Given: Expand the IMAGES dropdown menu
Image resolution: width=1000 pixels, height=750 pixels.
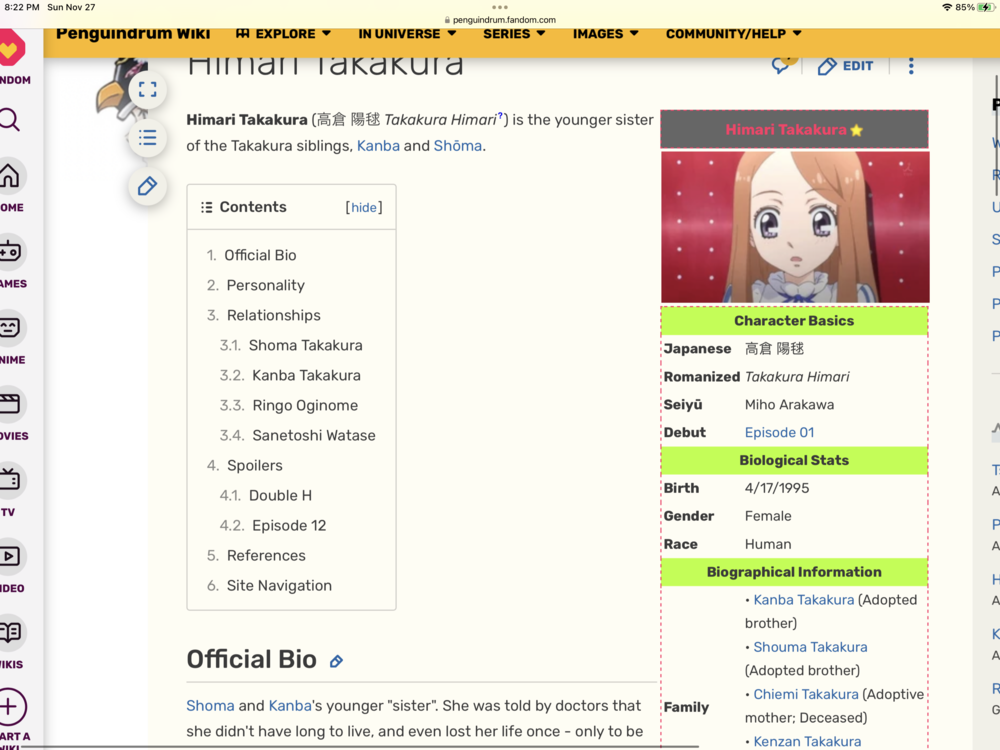Looking at the screenshot, I should click(605, 34).
